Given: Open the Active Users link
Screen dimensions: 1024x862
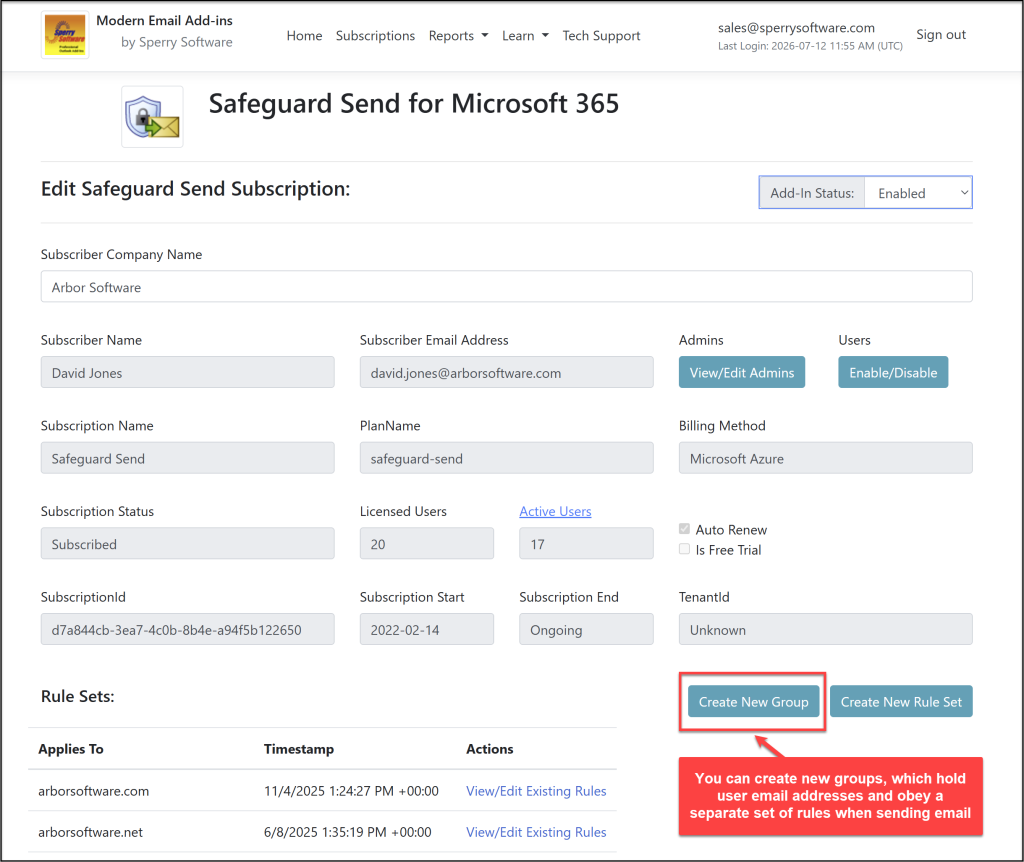Looking at the screenshot, I should [x=555, y=511].
